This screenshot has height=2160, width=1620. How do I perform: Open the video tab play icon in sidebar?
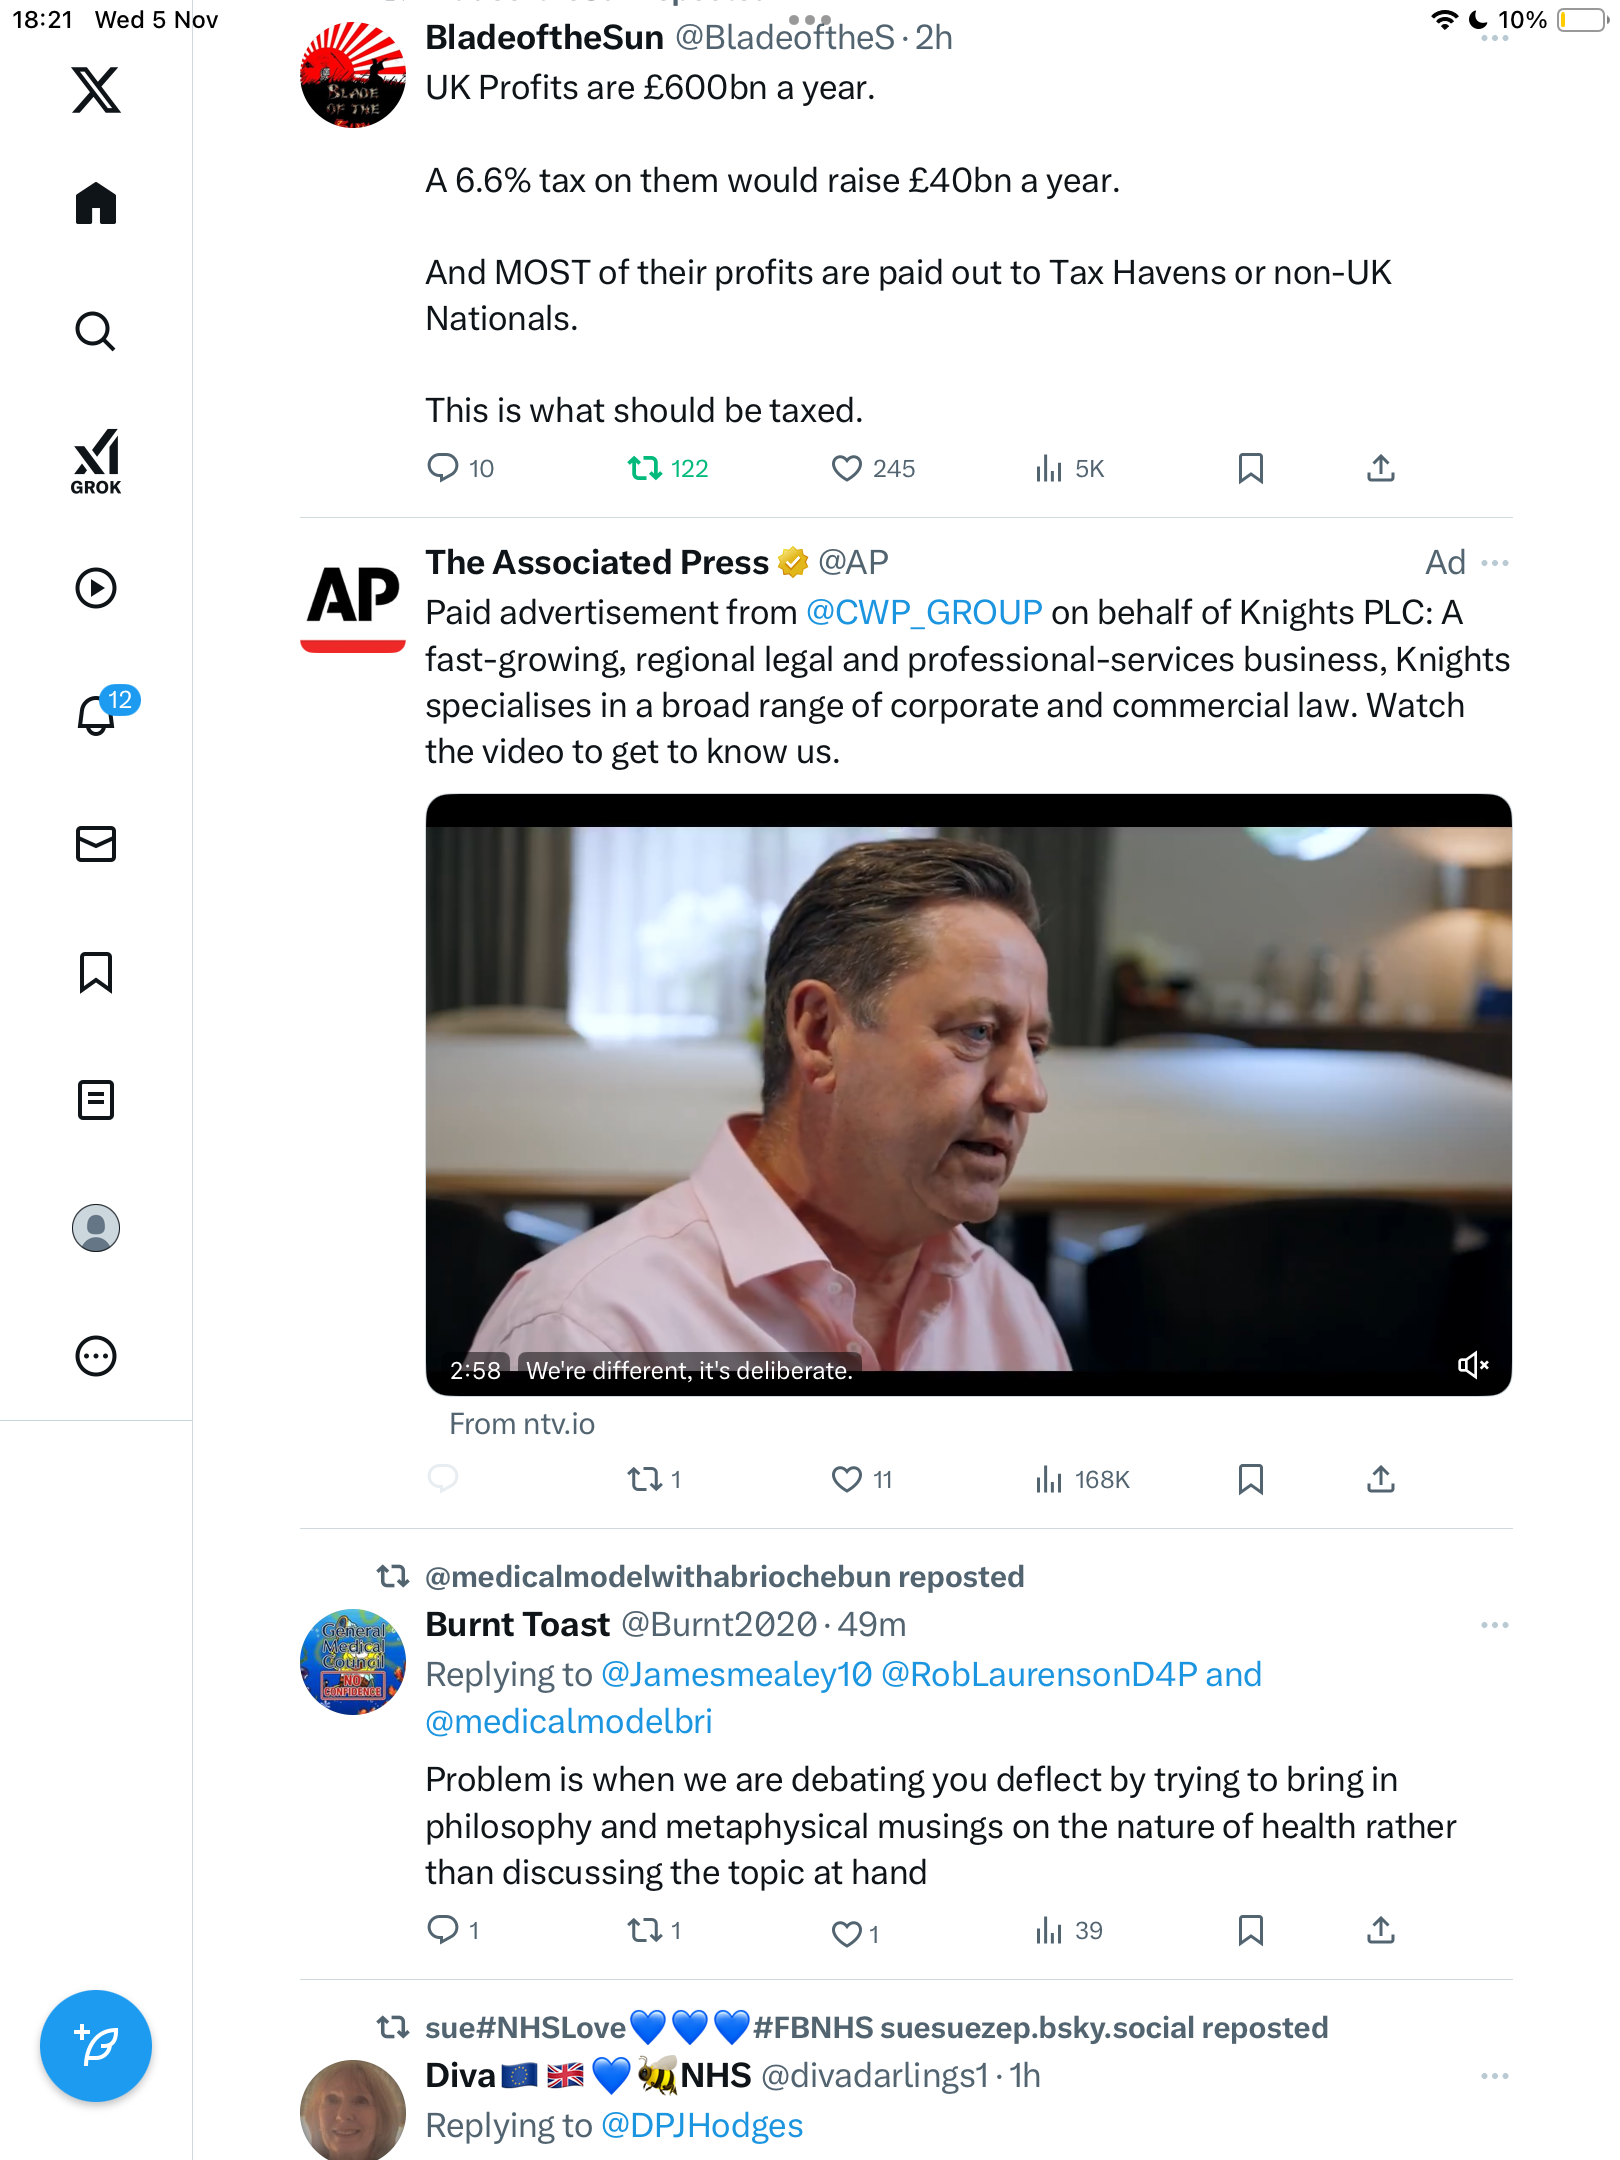[x=96, y=588]
